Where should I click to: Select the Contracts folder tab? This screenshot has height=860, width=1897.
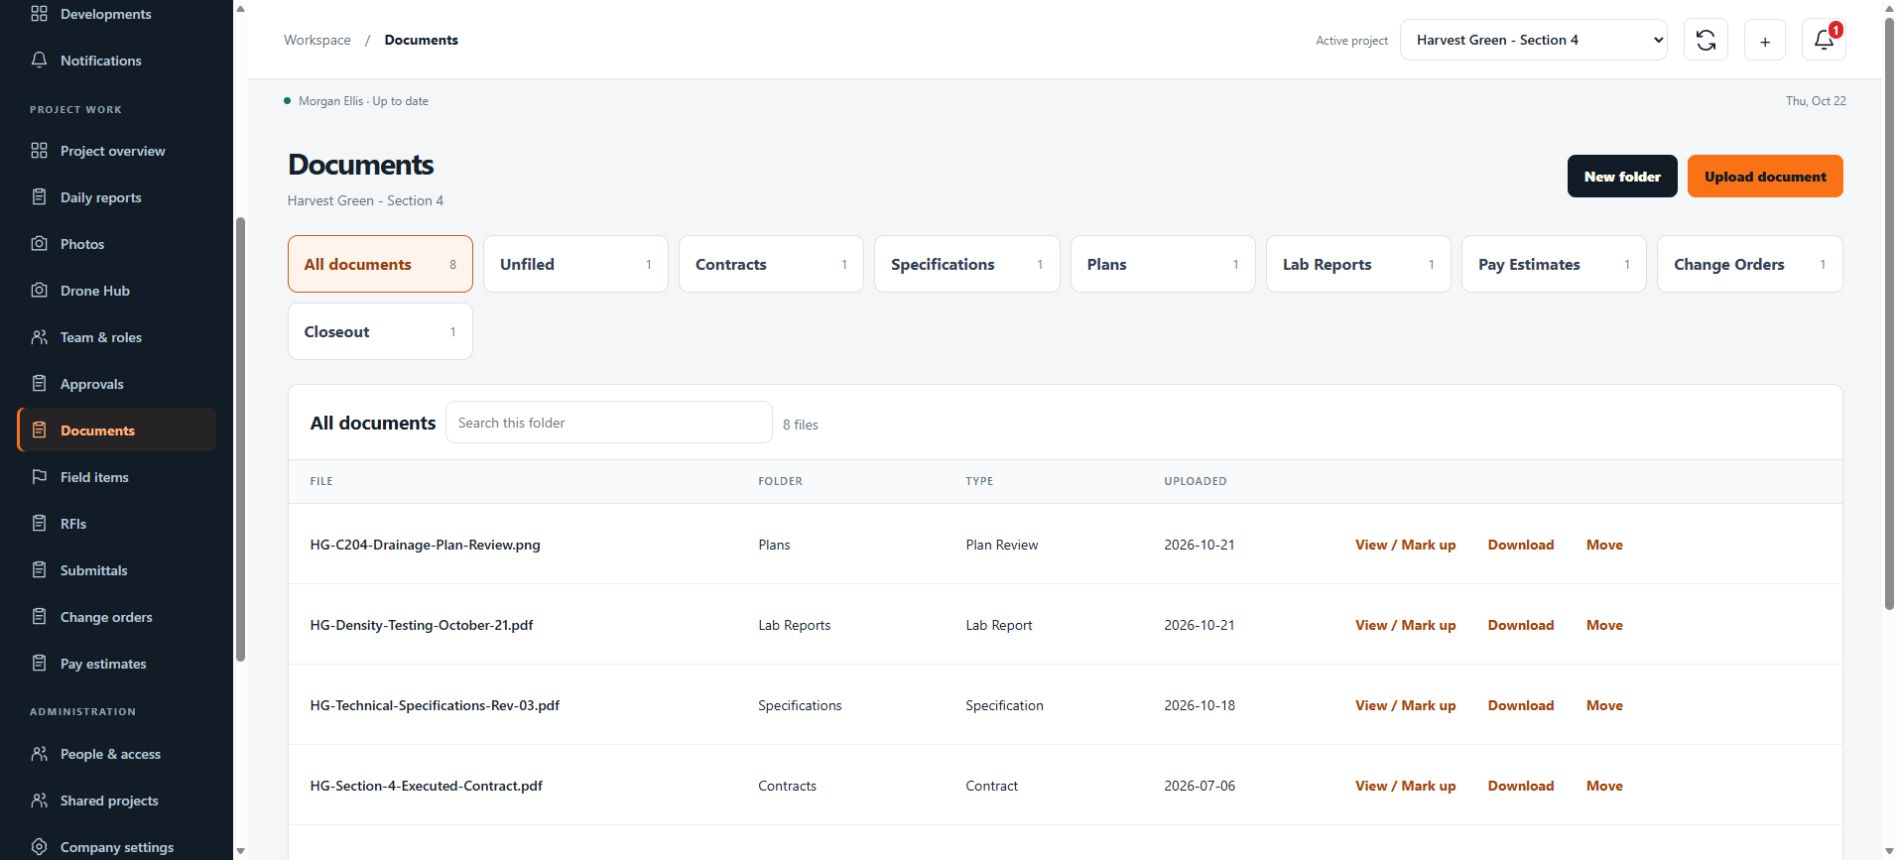[771, 264]
